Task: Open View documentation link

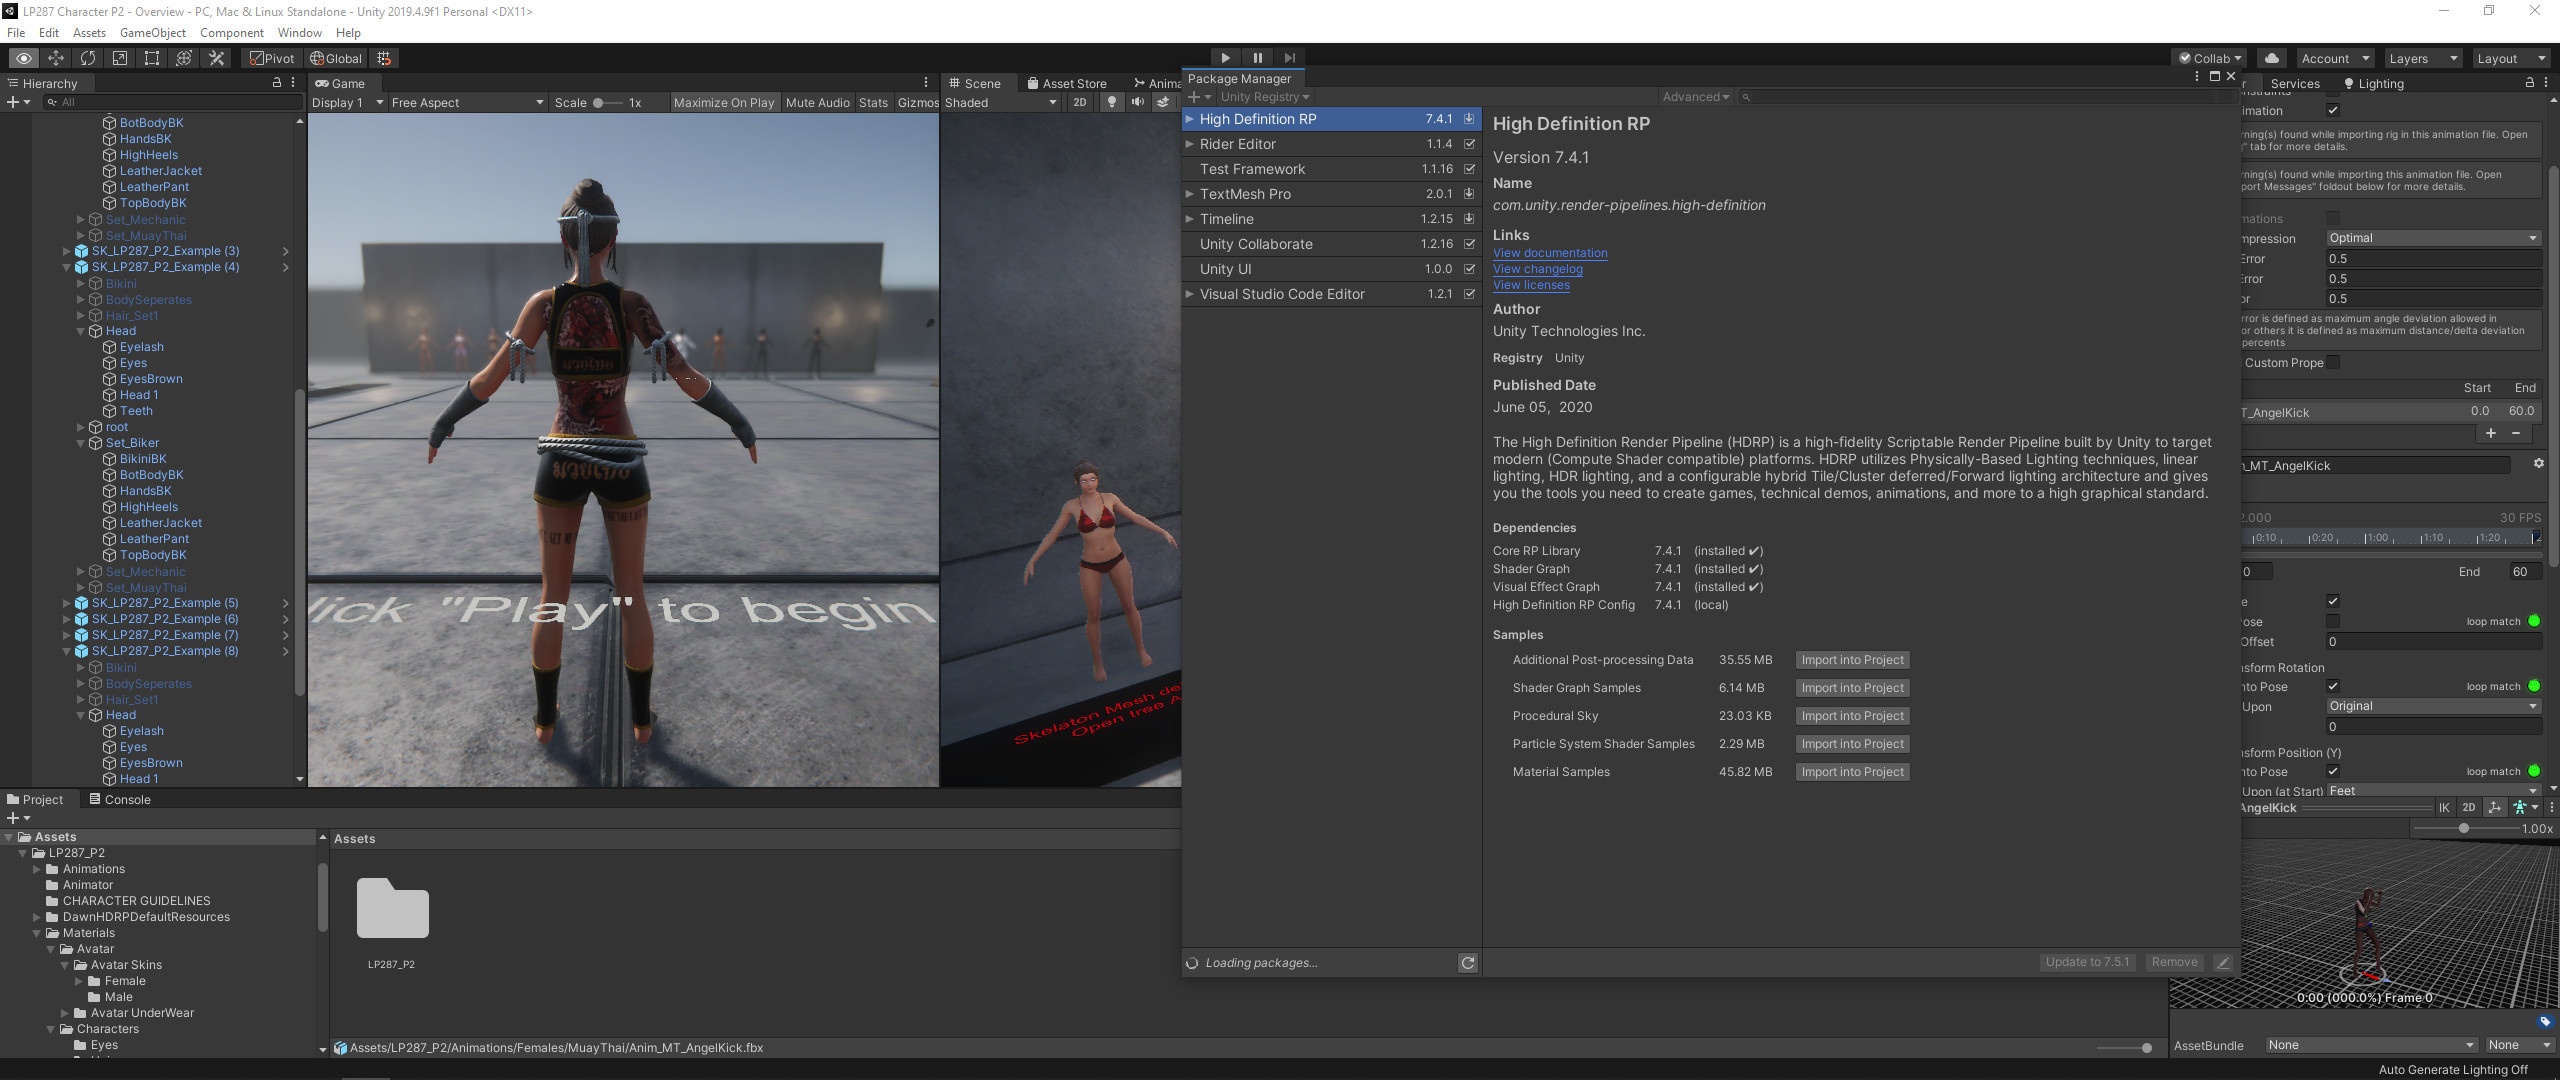Action: click(x=1550, y=253)
